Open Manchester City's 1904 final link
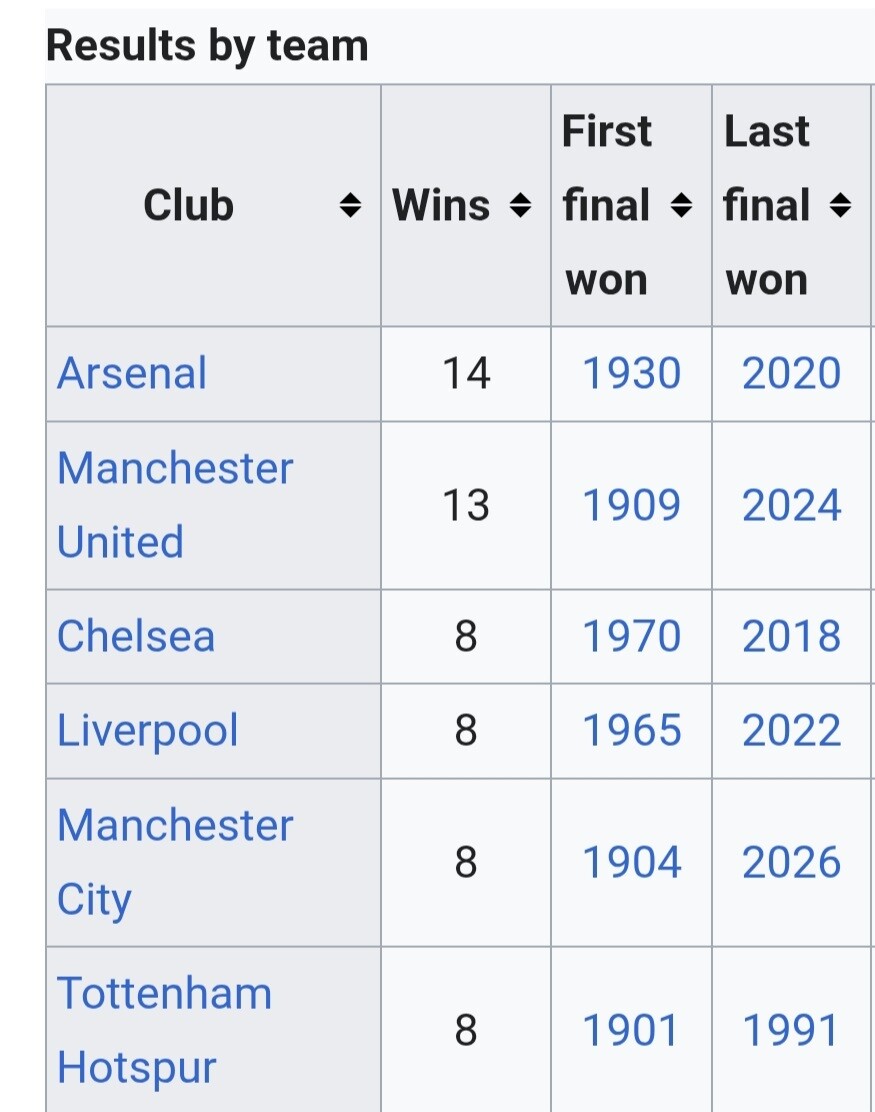The height and width of the screenshot is (1112, 875). tap(631, 862)
